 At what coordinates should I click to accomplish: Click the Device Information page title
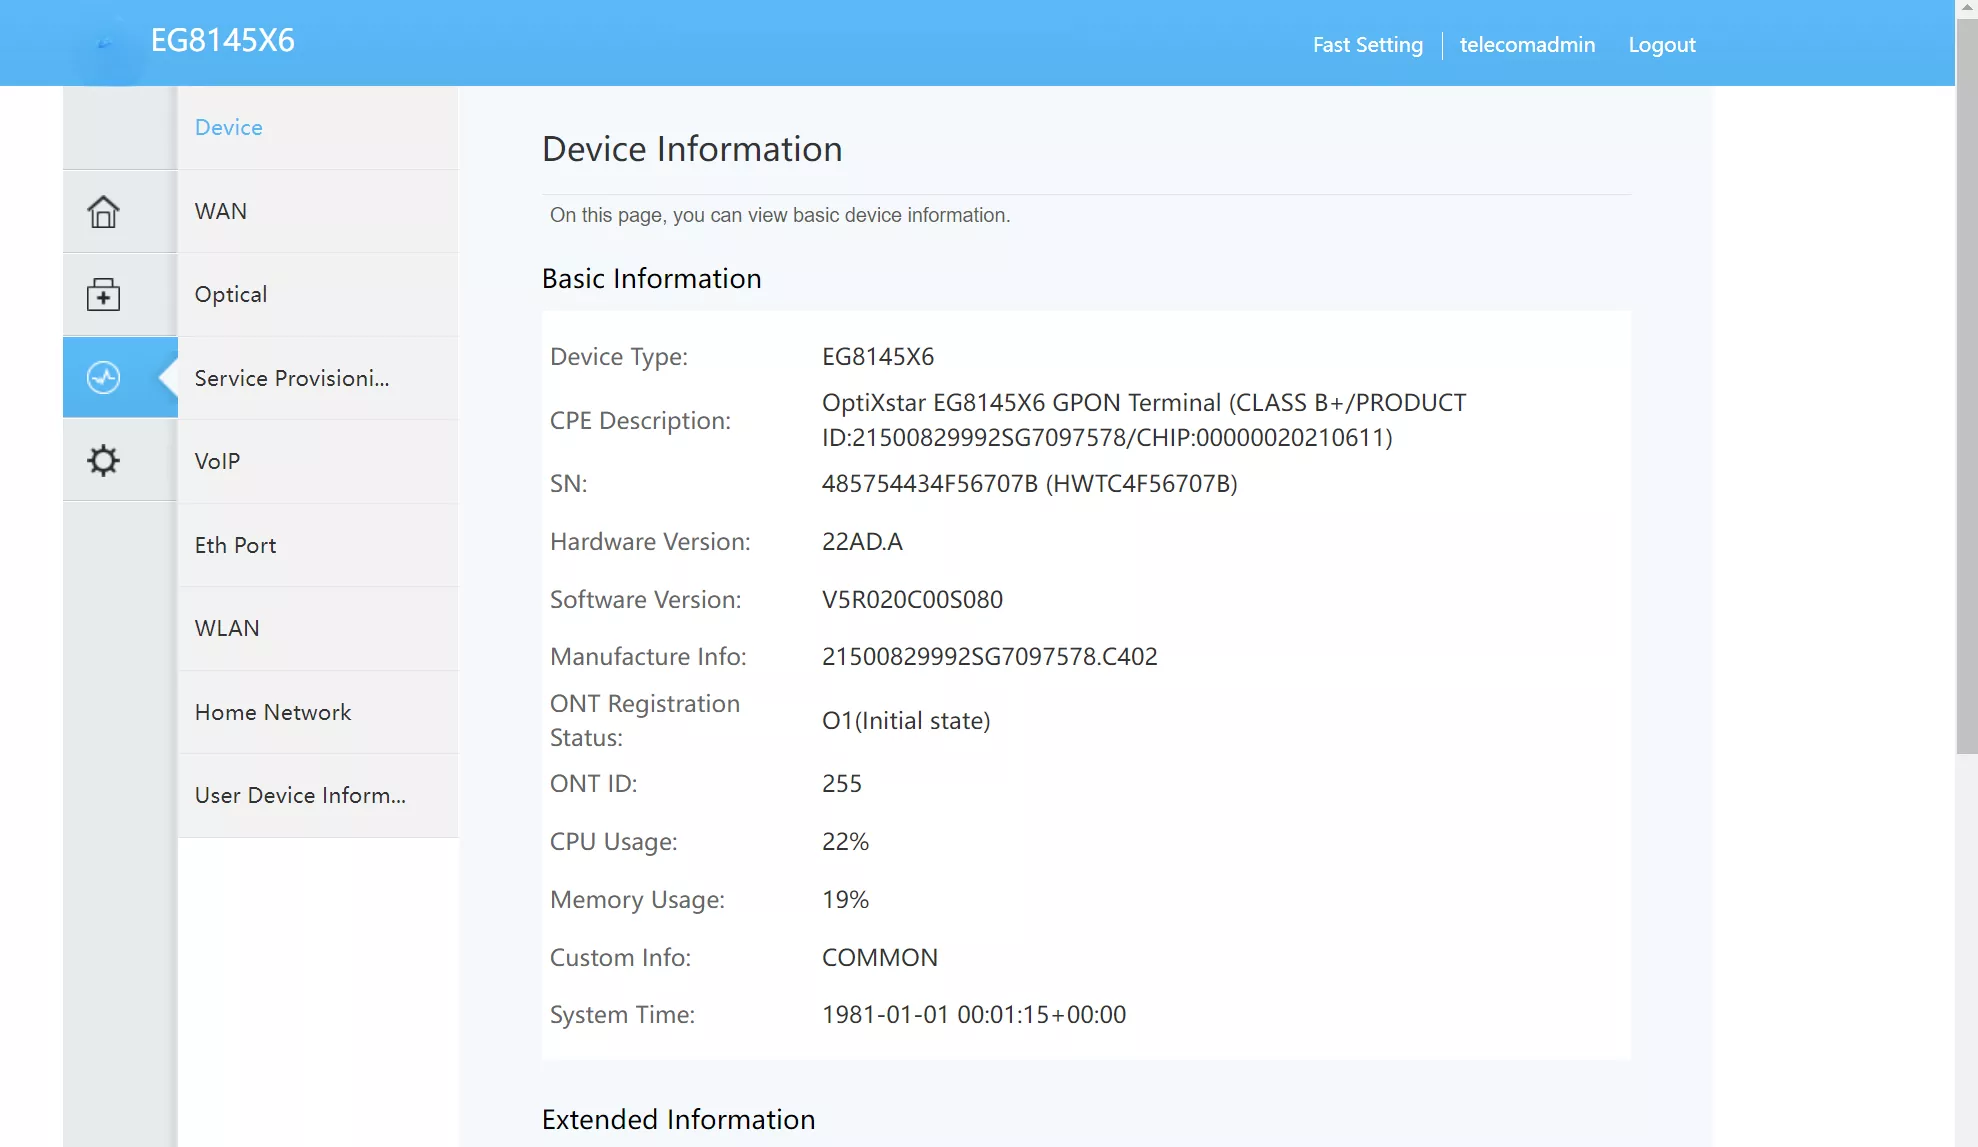tap(692, 149)
